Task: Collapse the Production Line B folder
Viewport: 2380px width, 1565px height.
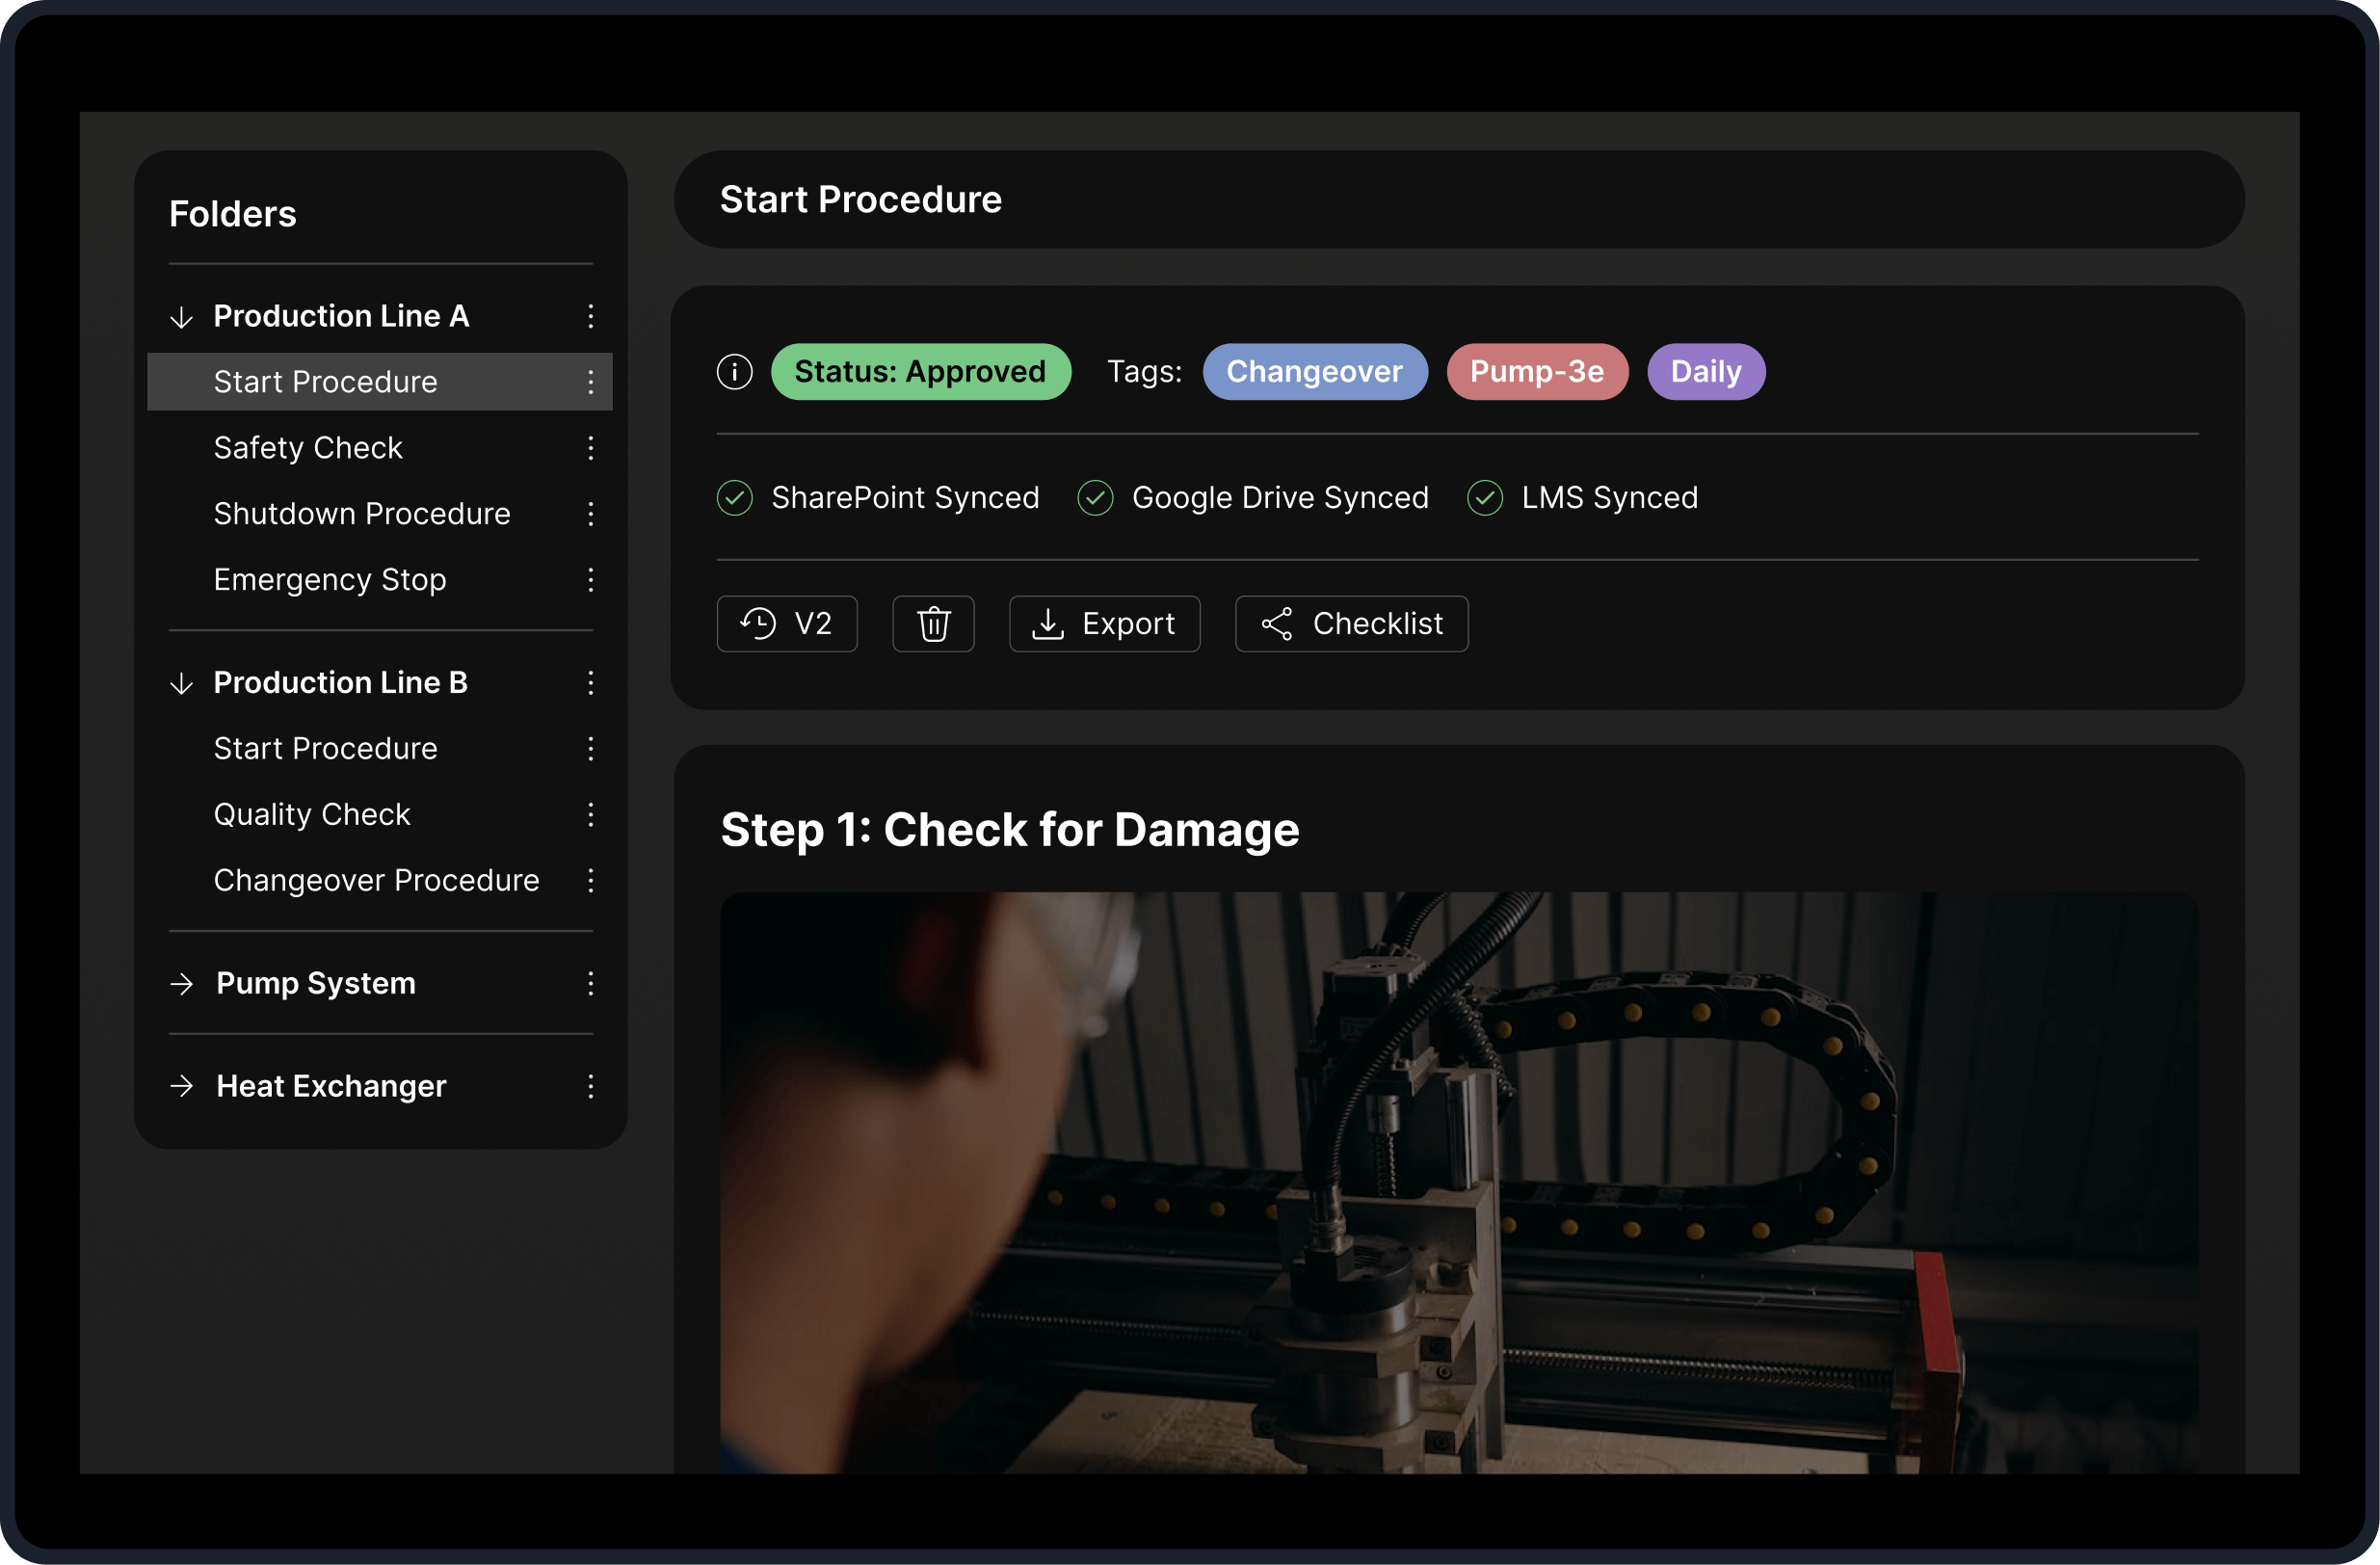Action: [182, 683]
